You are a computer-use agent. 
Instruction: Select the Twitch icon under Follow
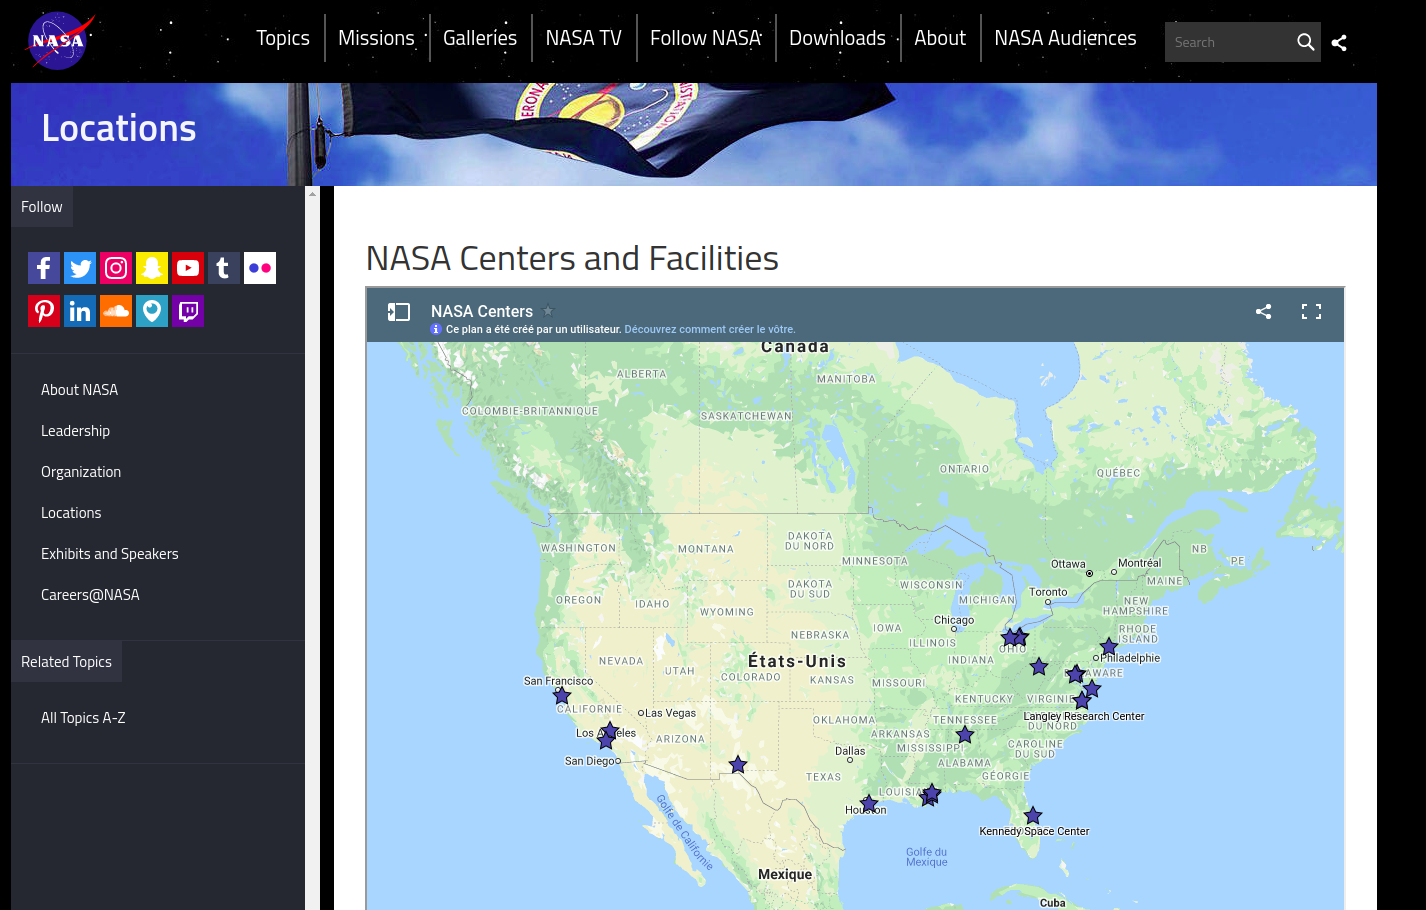pos(187,311)
